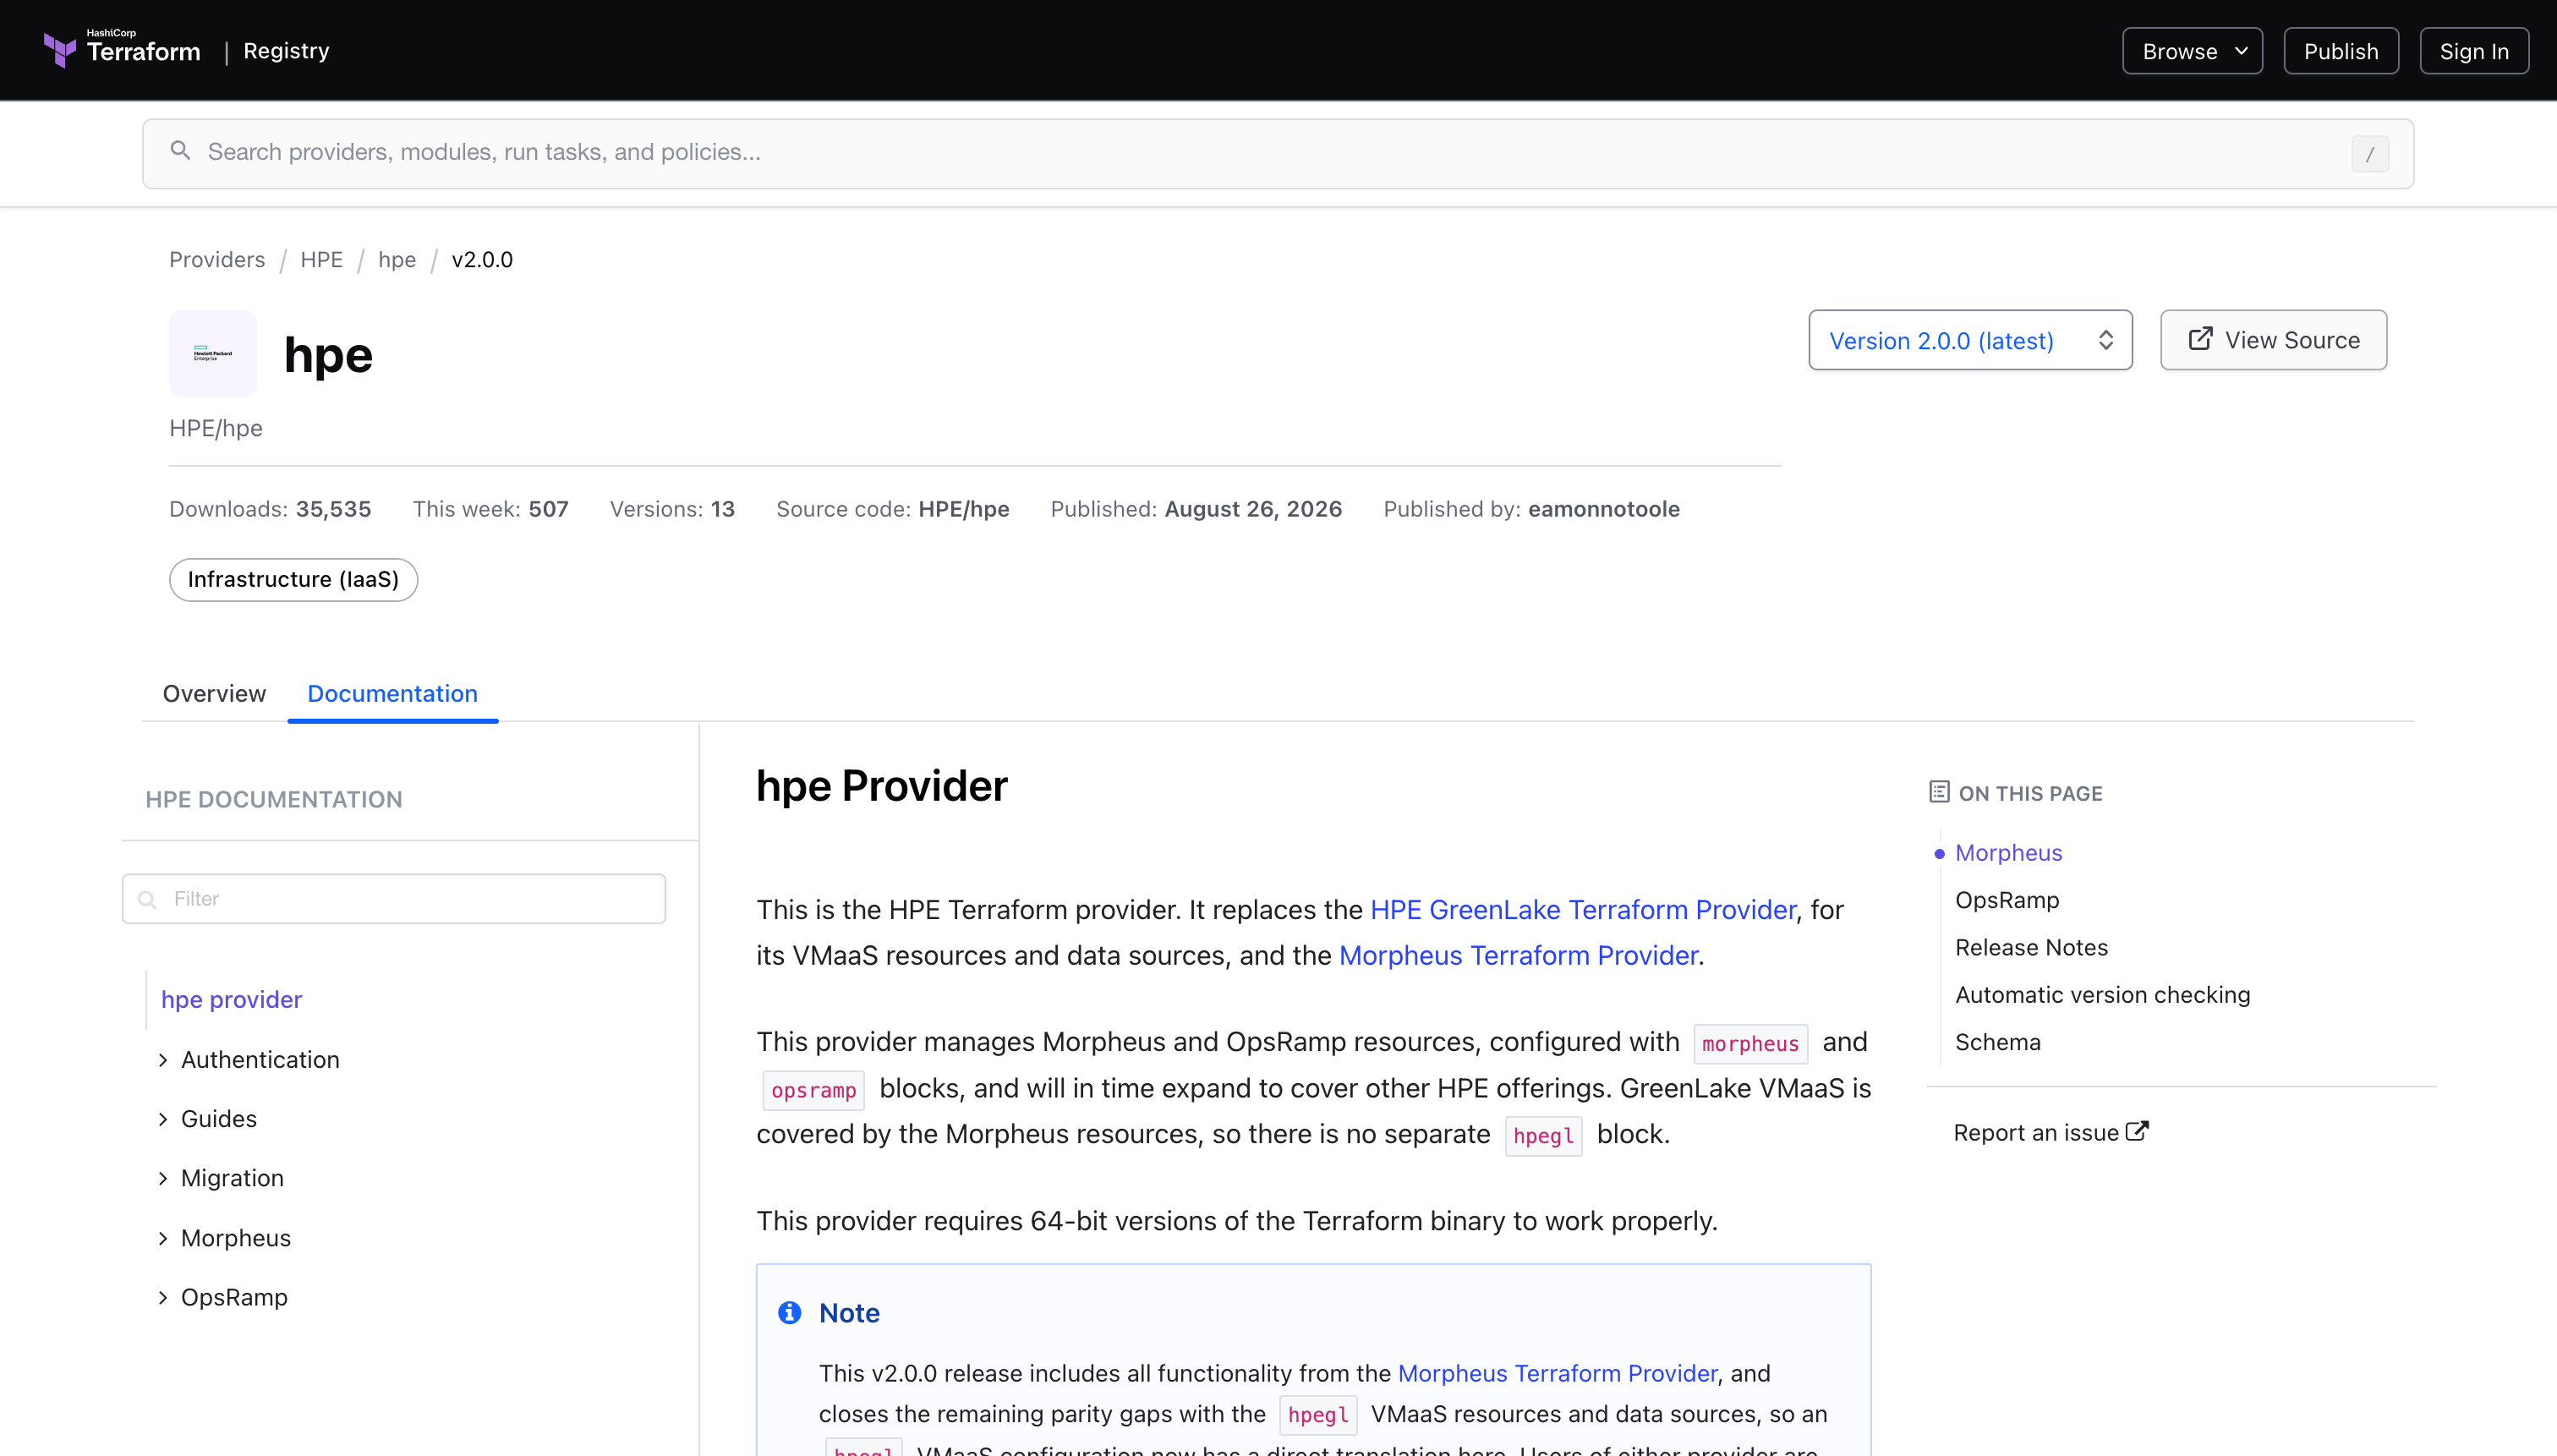
Task: Click the morpheus inline code
Action: (x=1750, y=1043)
